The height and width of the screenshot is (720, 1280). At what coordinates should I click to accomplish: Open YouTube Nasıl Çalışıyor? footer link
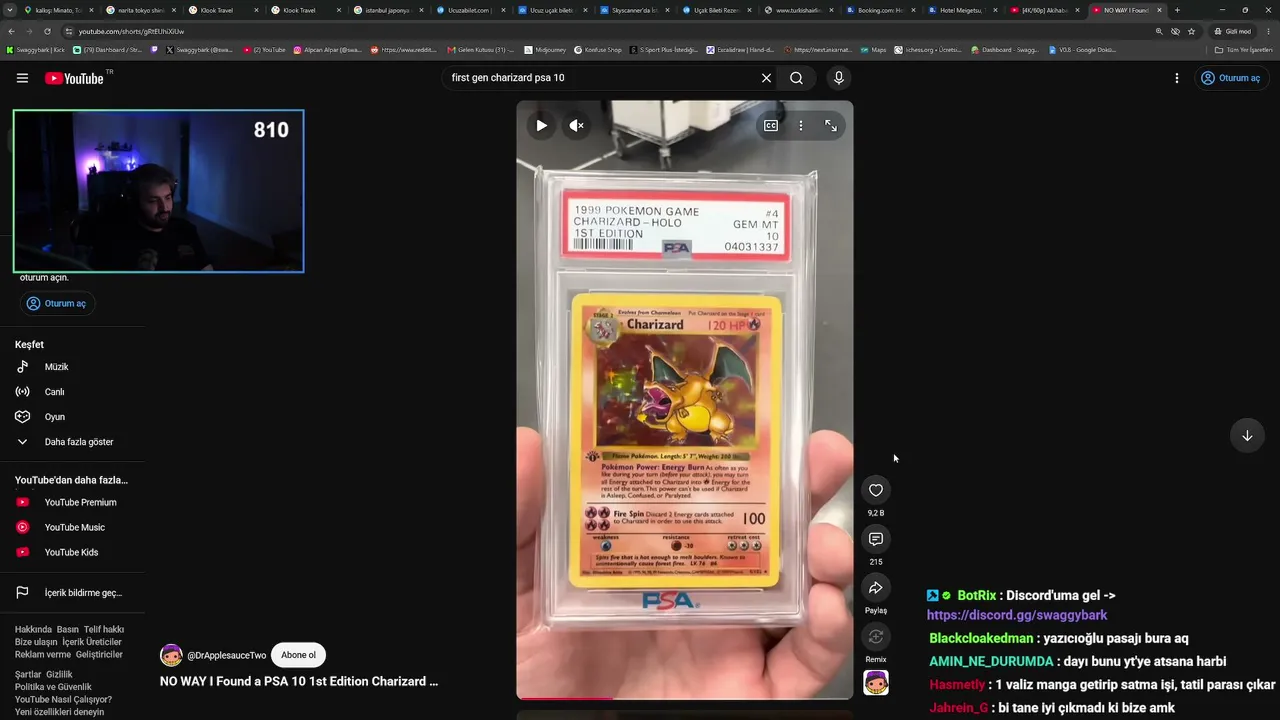point(63,700)
